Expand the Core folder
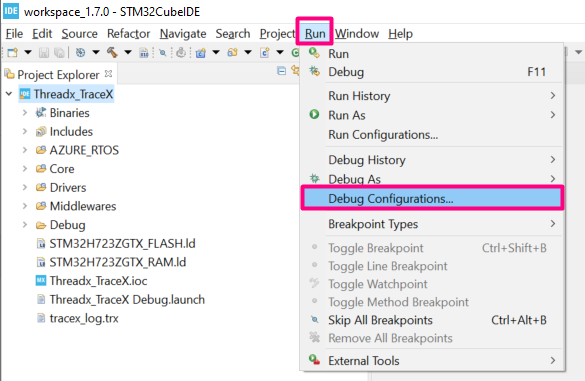585x381 pixels. (25, 169)
